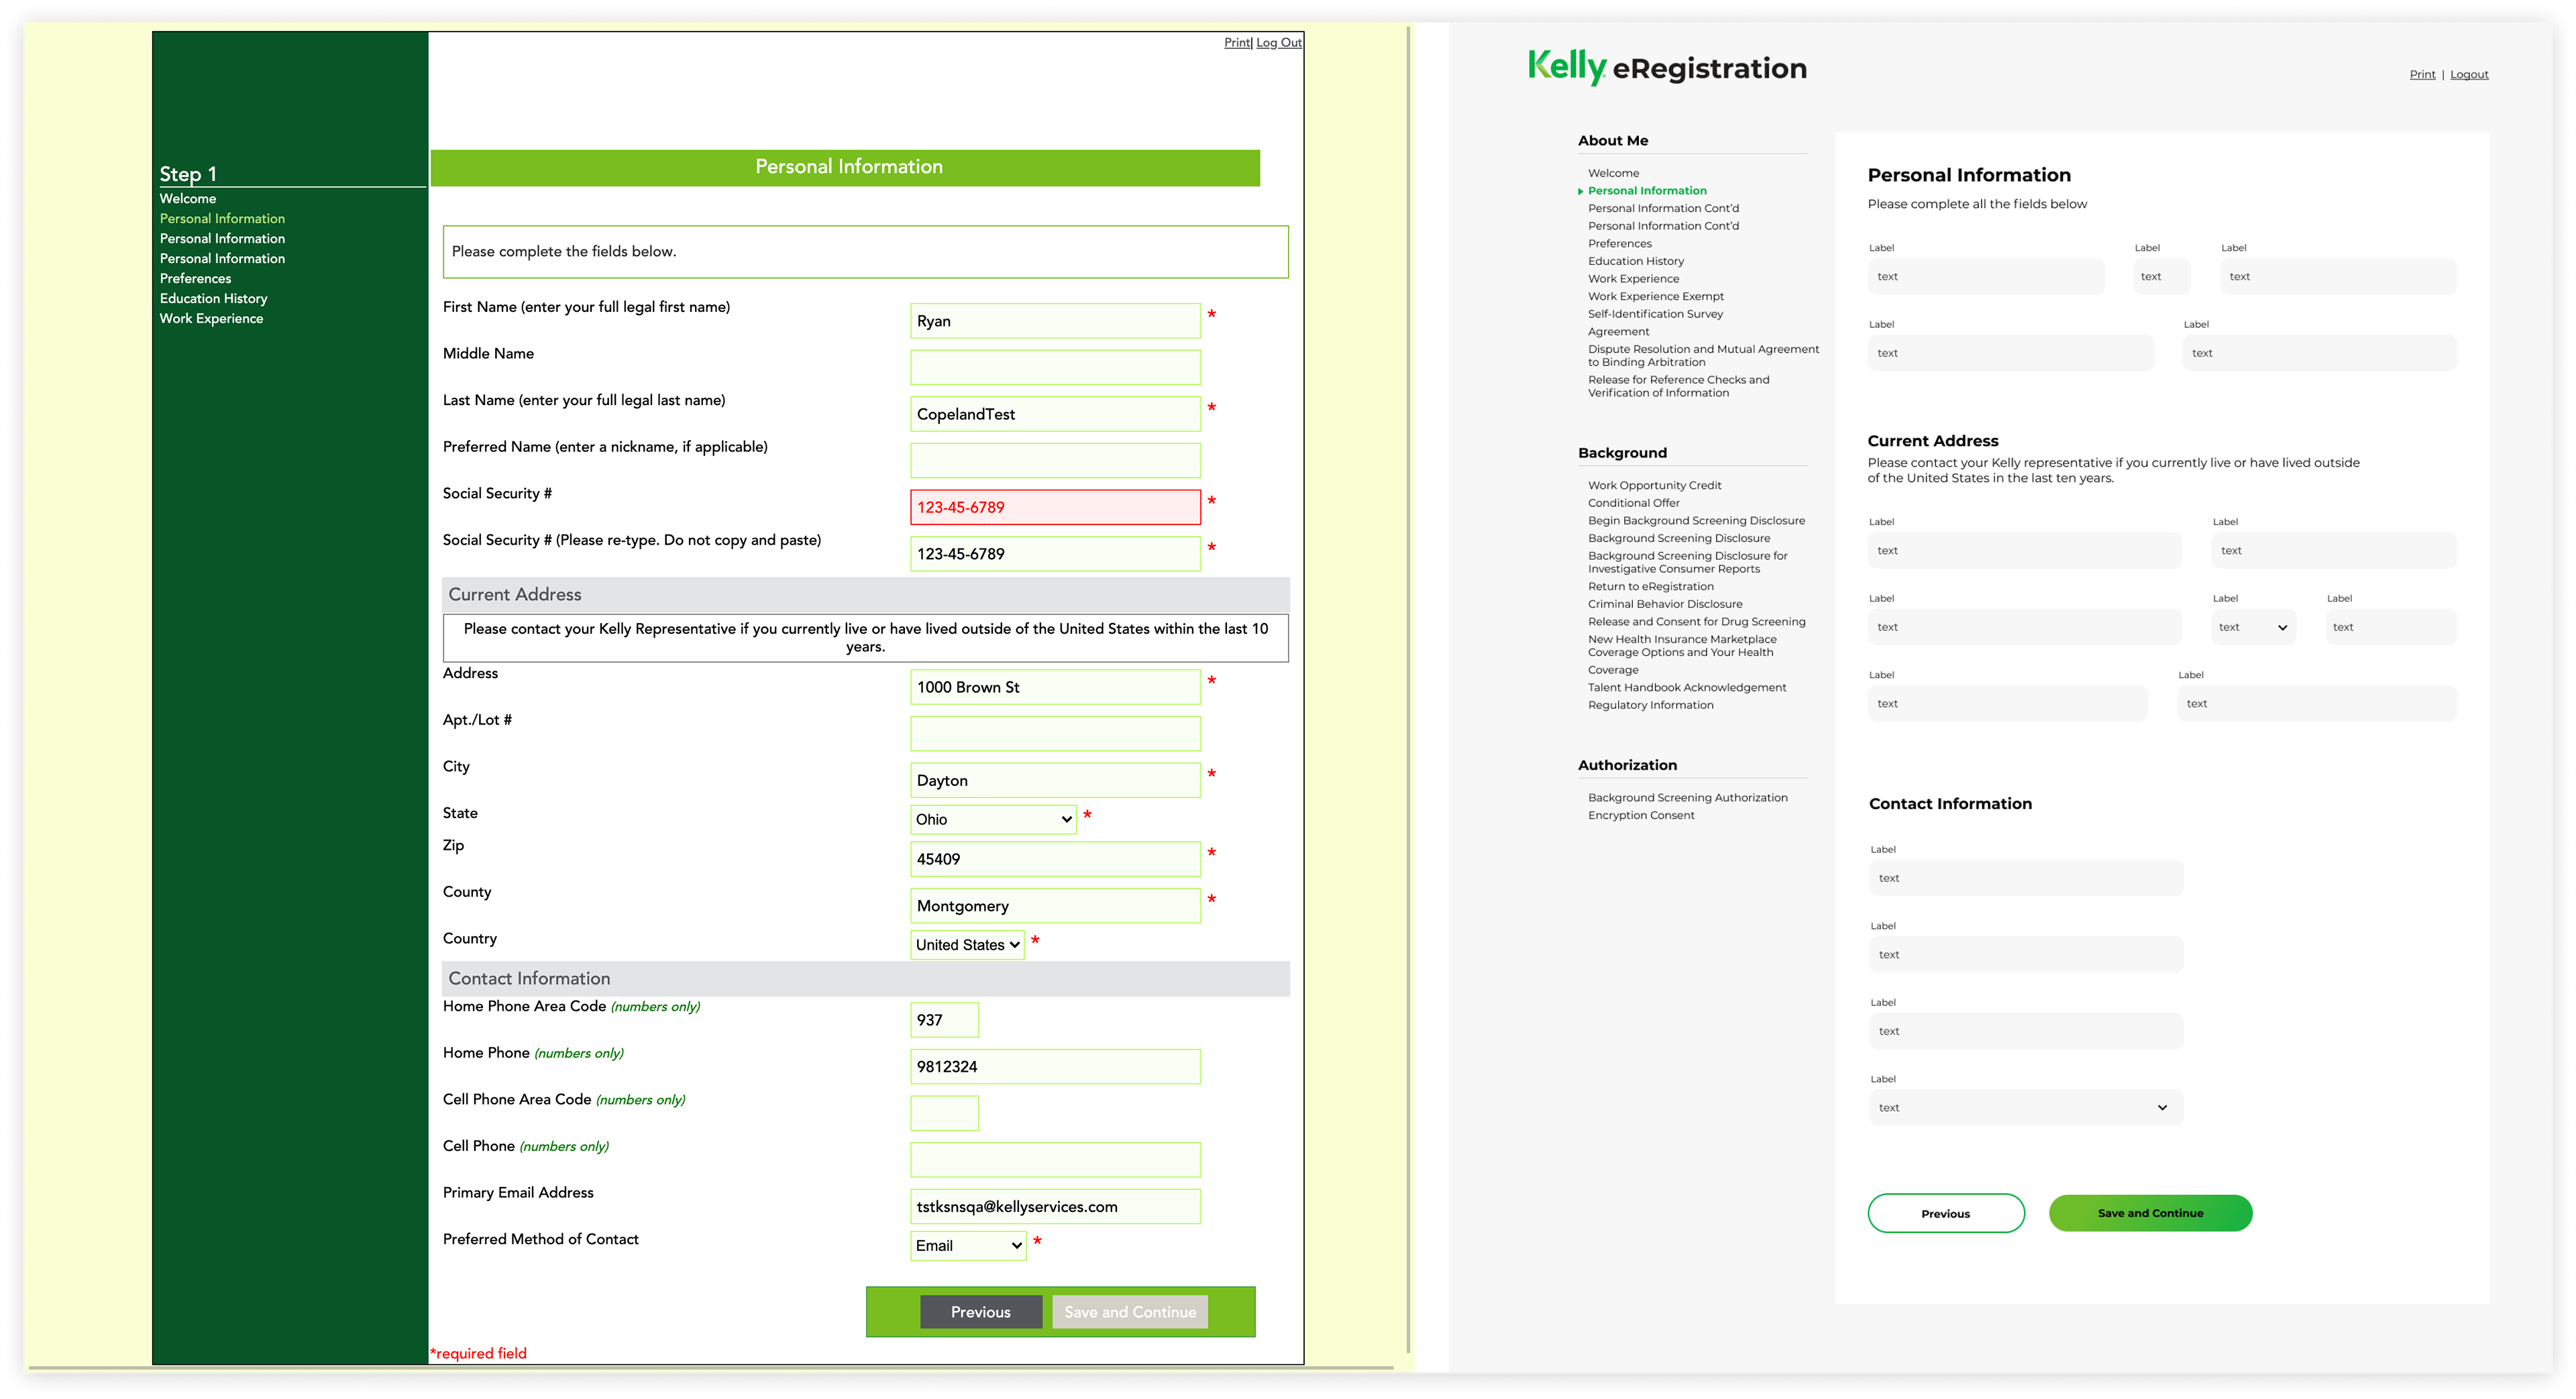This screenshot has height=1399, width=2576.
Task: Open Welcome under Step 1 sidebar
Action: (x=188, y=198)
